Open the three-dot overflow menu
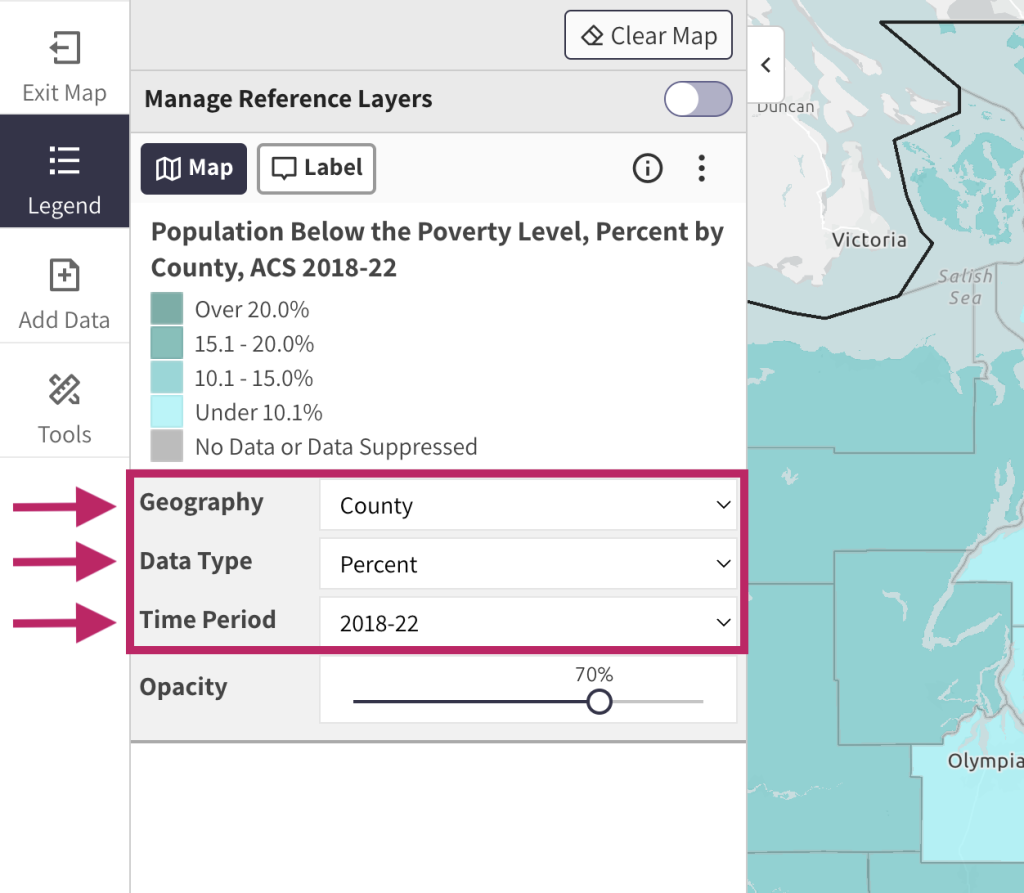This screenshot has height=893, width=1024. click(x=702, y=169)
